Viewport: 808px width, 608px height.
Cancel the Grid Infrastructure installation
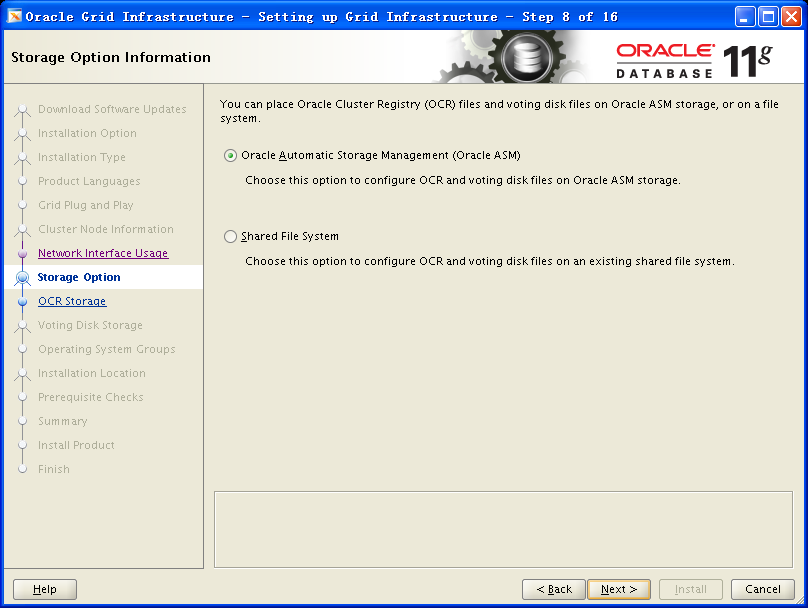tap(763, 589)
